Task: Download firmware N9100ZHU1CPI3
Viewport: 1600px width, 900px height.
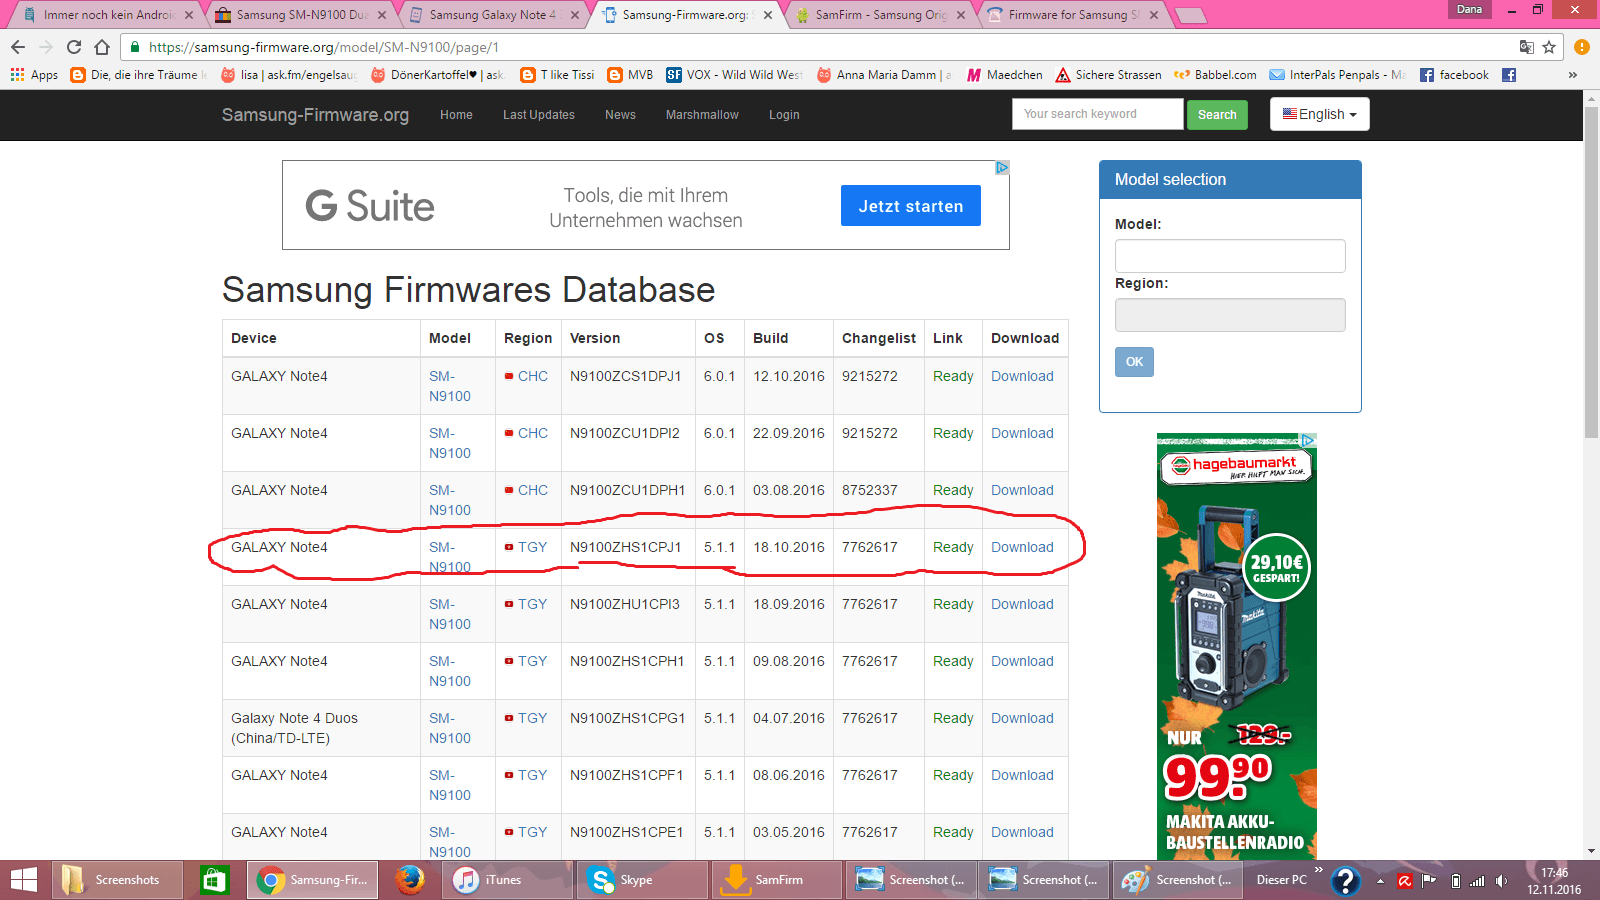Action: pyautogui.click(x=1022, y=604)
